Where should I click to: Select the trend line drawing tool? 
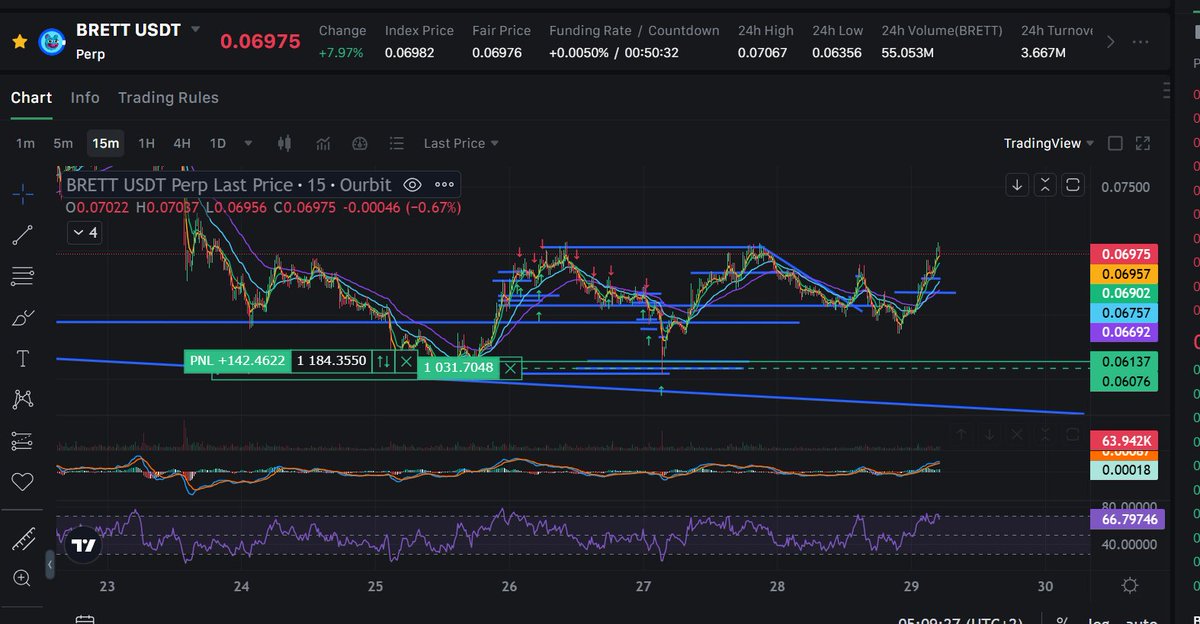pyautogui.click(x=24, y=235)
